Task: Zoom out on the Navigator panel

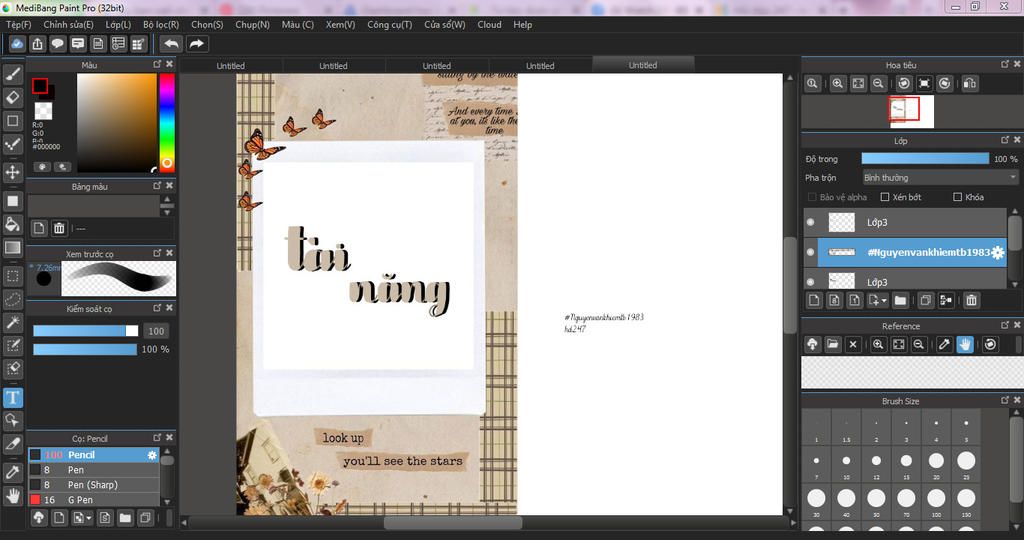Action: [x=878, y=84]
